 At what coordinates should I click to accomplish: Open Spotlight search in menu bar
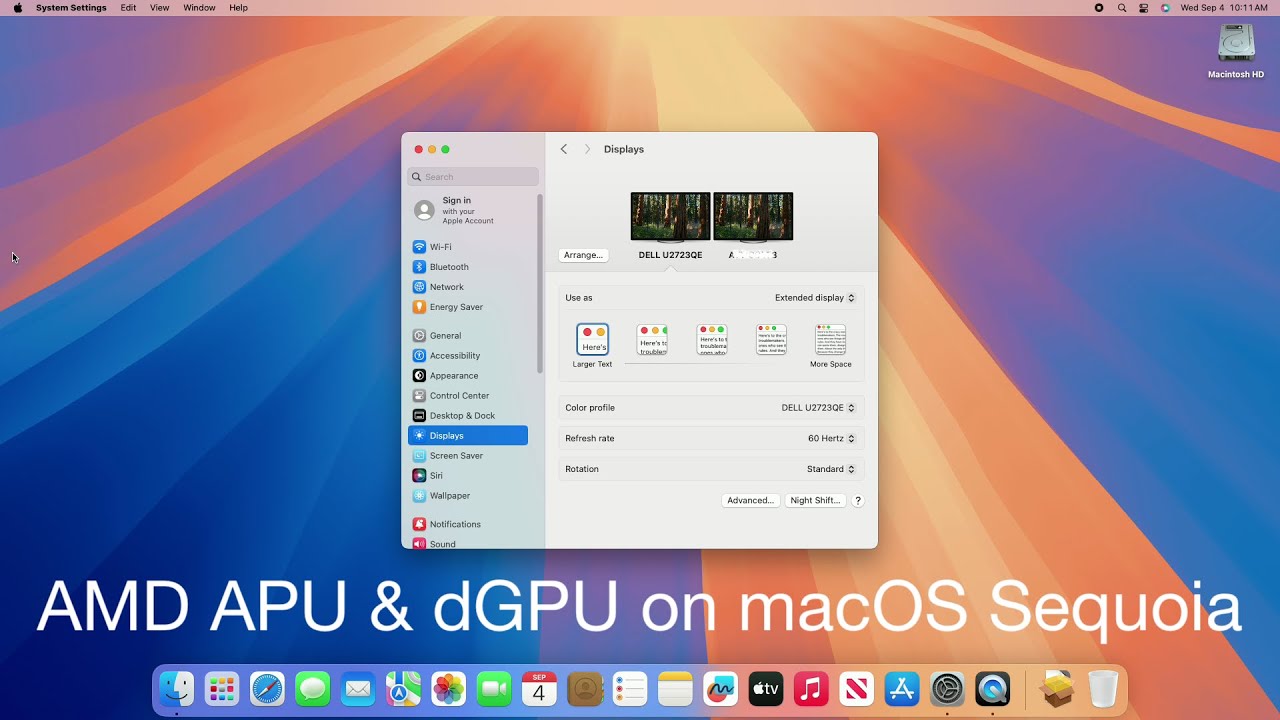1121,8
